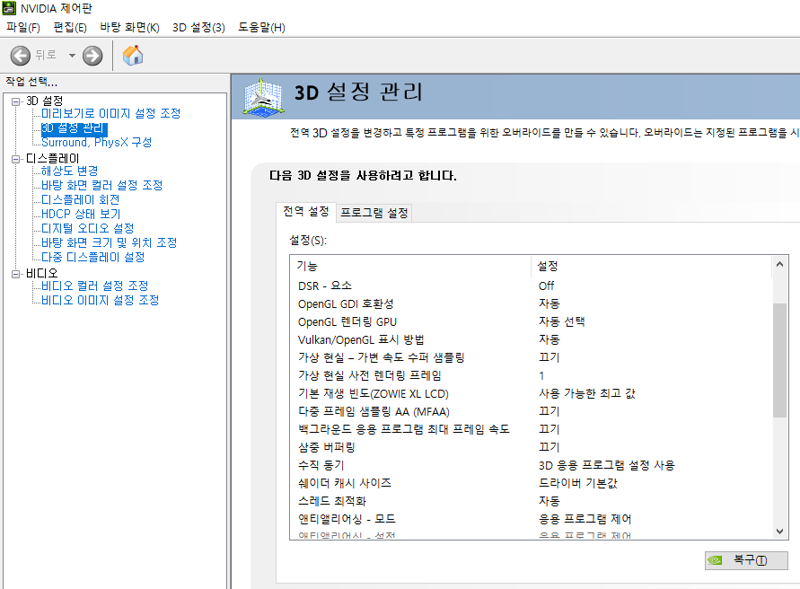Select the OpenGL 렌더링 GPU row
800x589 pixels.
531,322
